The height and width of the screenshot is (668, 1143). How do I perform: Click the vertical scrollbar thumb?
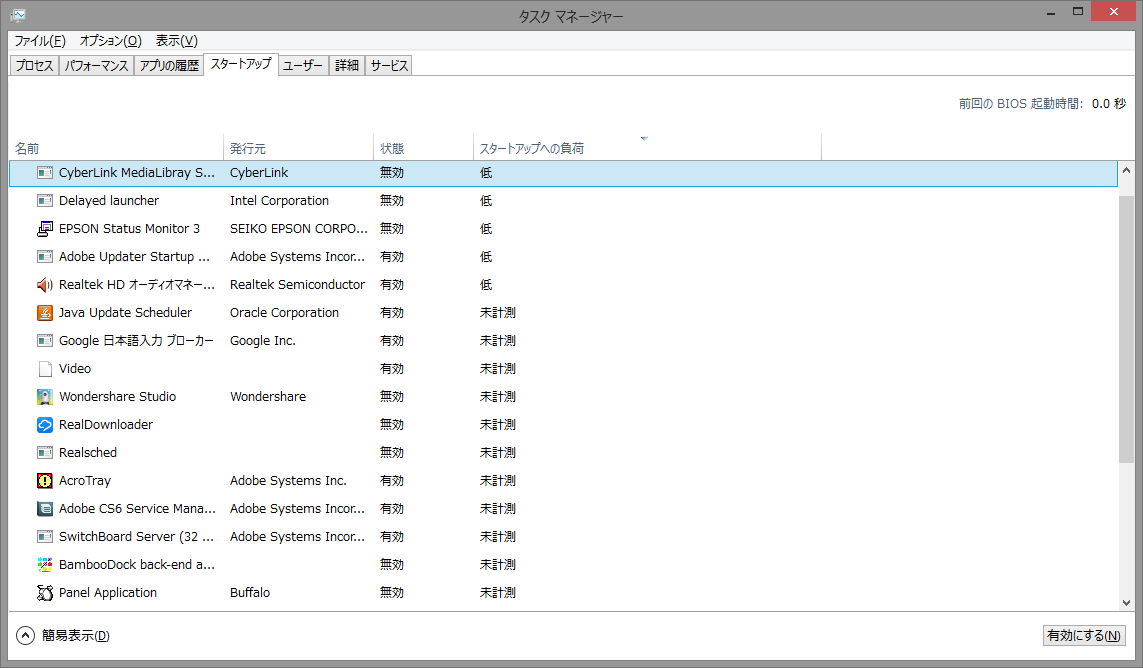point(1126,328)
